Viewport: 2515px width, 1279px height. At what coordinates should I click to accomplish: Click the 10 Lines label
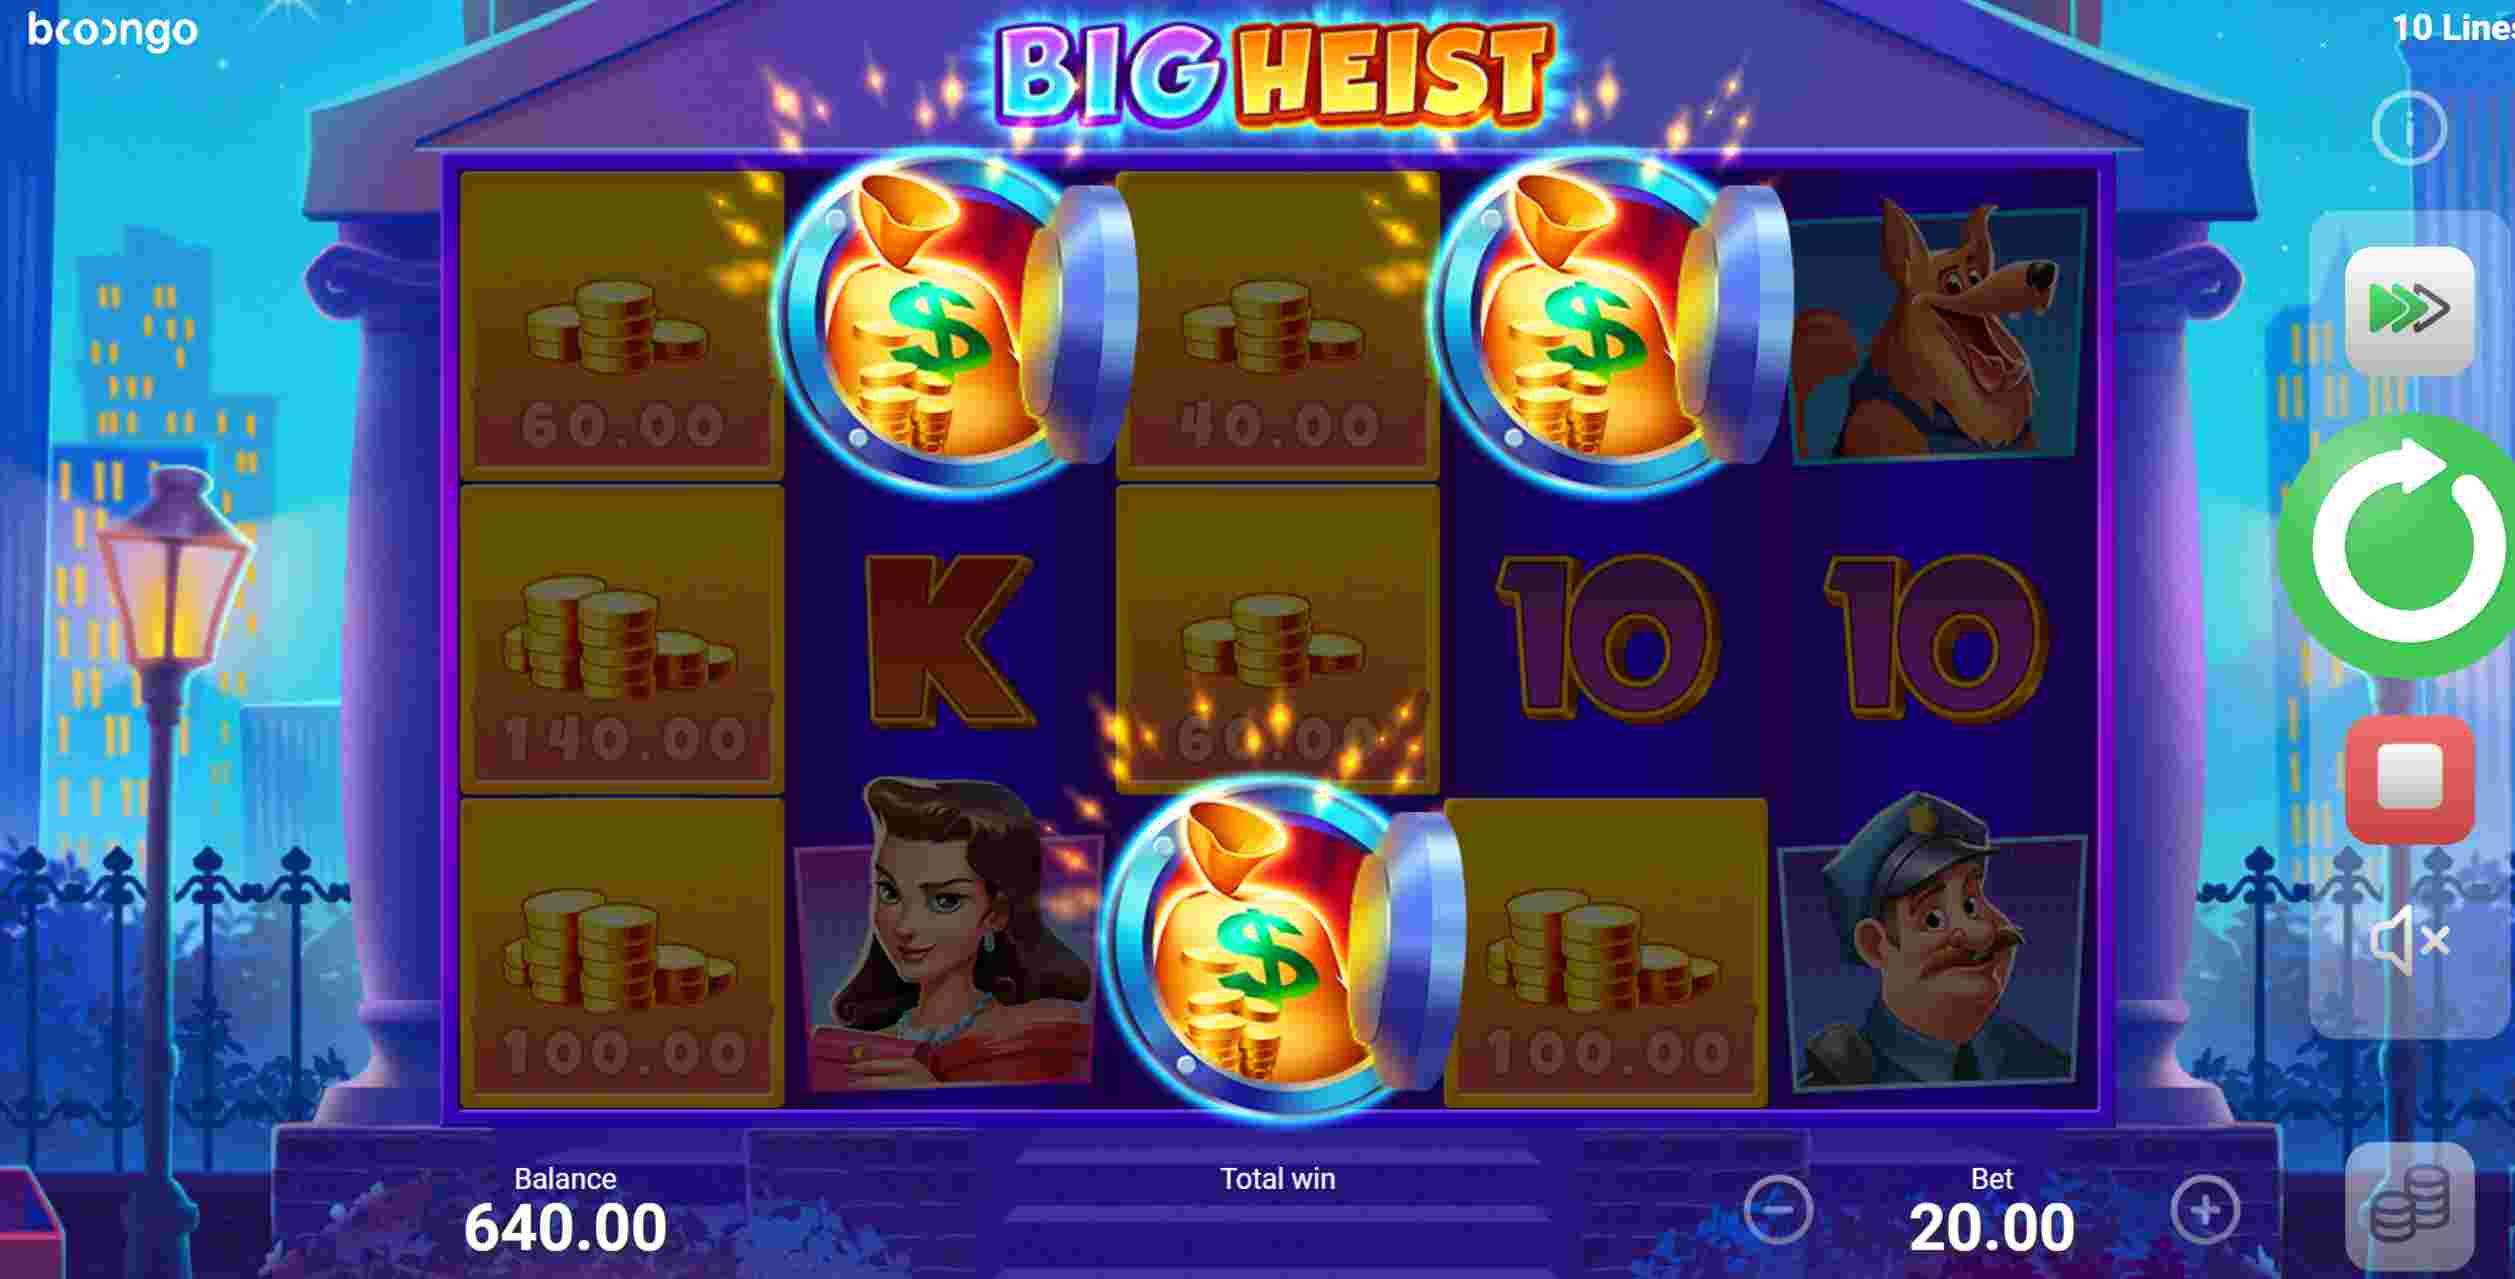(x=2453, y=28)
